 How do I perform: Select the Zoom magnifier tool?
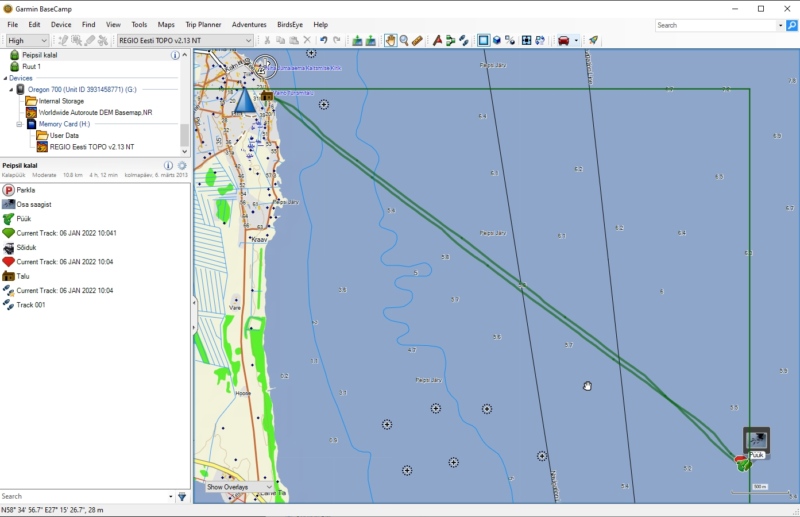click(404, 40)
